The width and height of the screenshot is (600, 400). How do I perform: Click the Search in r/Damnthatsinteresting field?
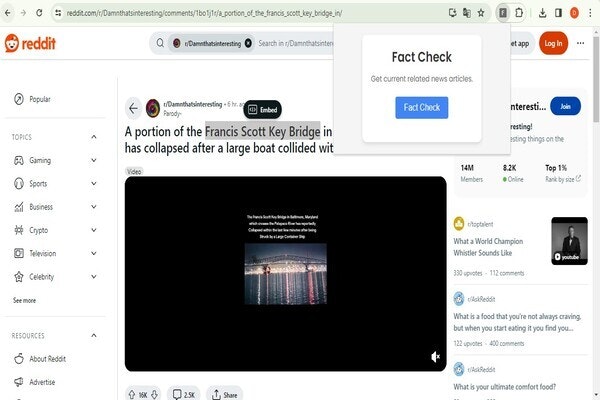coord(295,43)
